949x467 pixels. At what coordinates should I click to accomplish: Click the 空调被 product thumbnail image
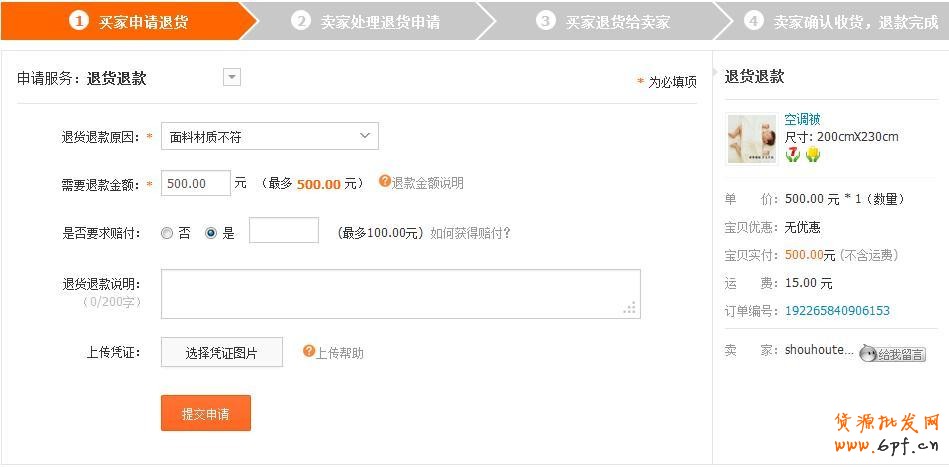(752, 138)
